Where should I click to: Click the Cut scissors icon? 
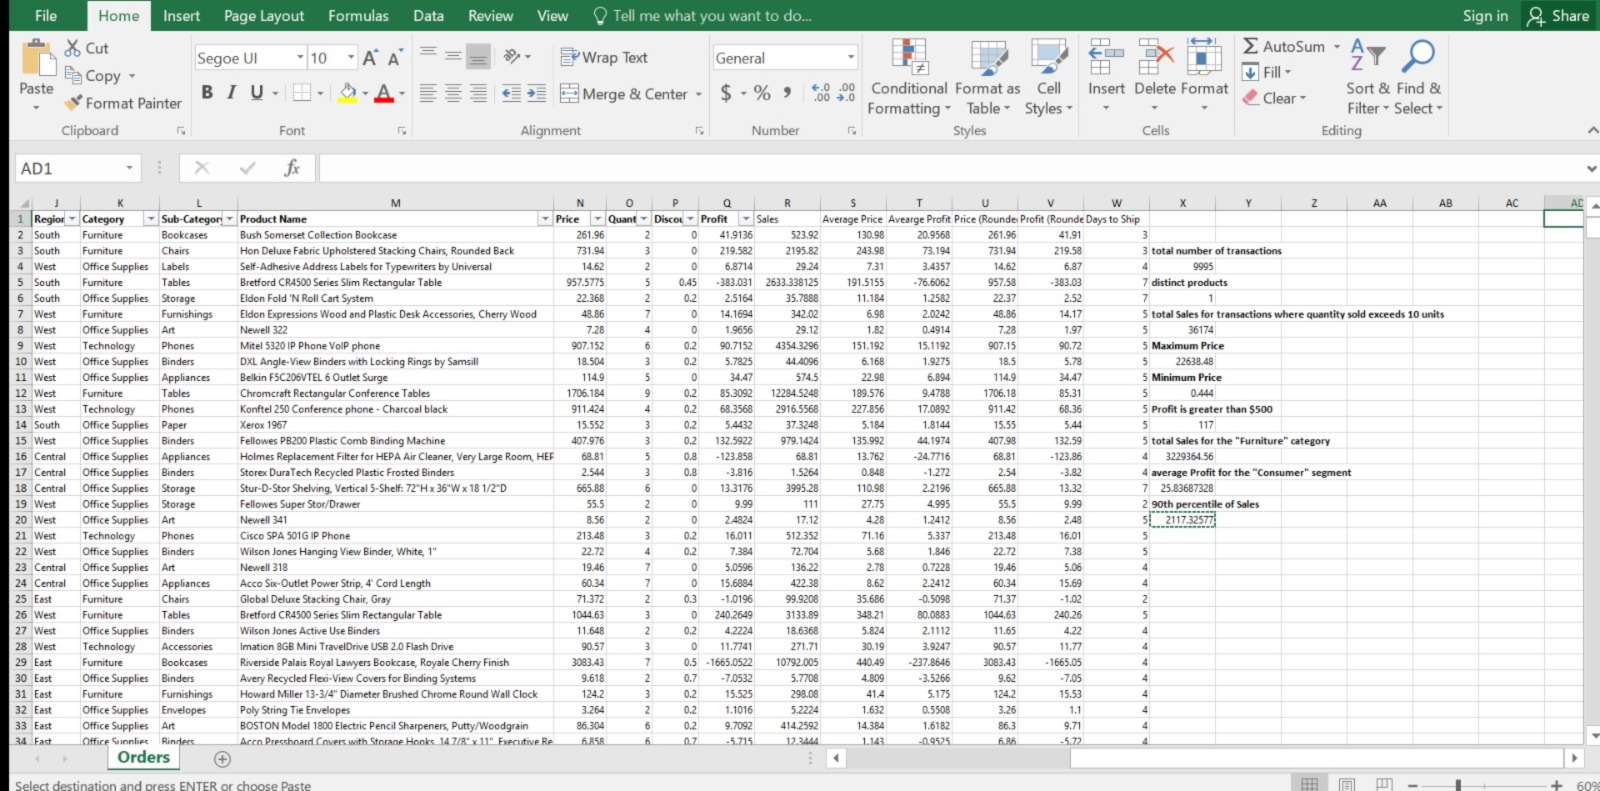point(73,48)
